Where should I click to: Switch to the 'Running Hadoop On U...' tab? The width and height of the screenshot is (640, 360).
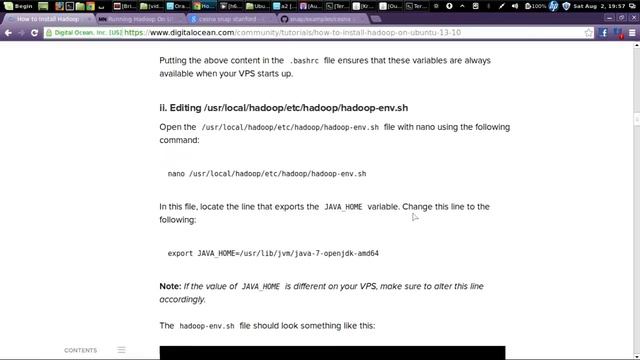click(x=141, y=19)
